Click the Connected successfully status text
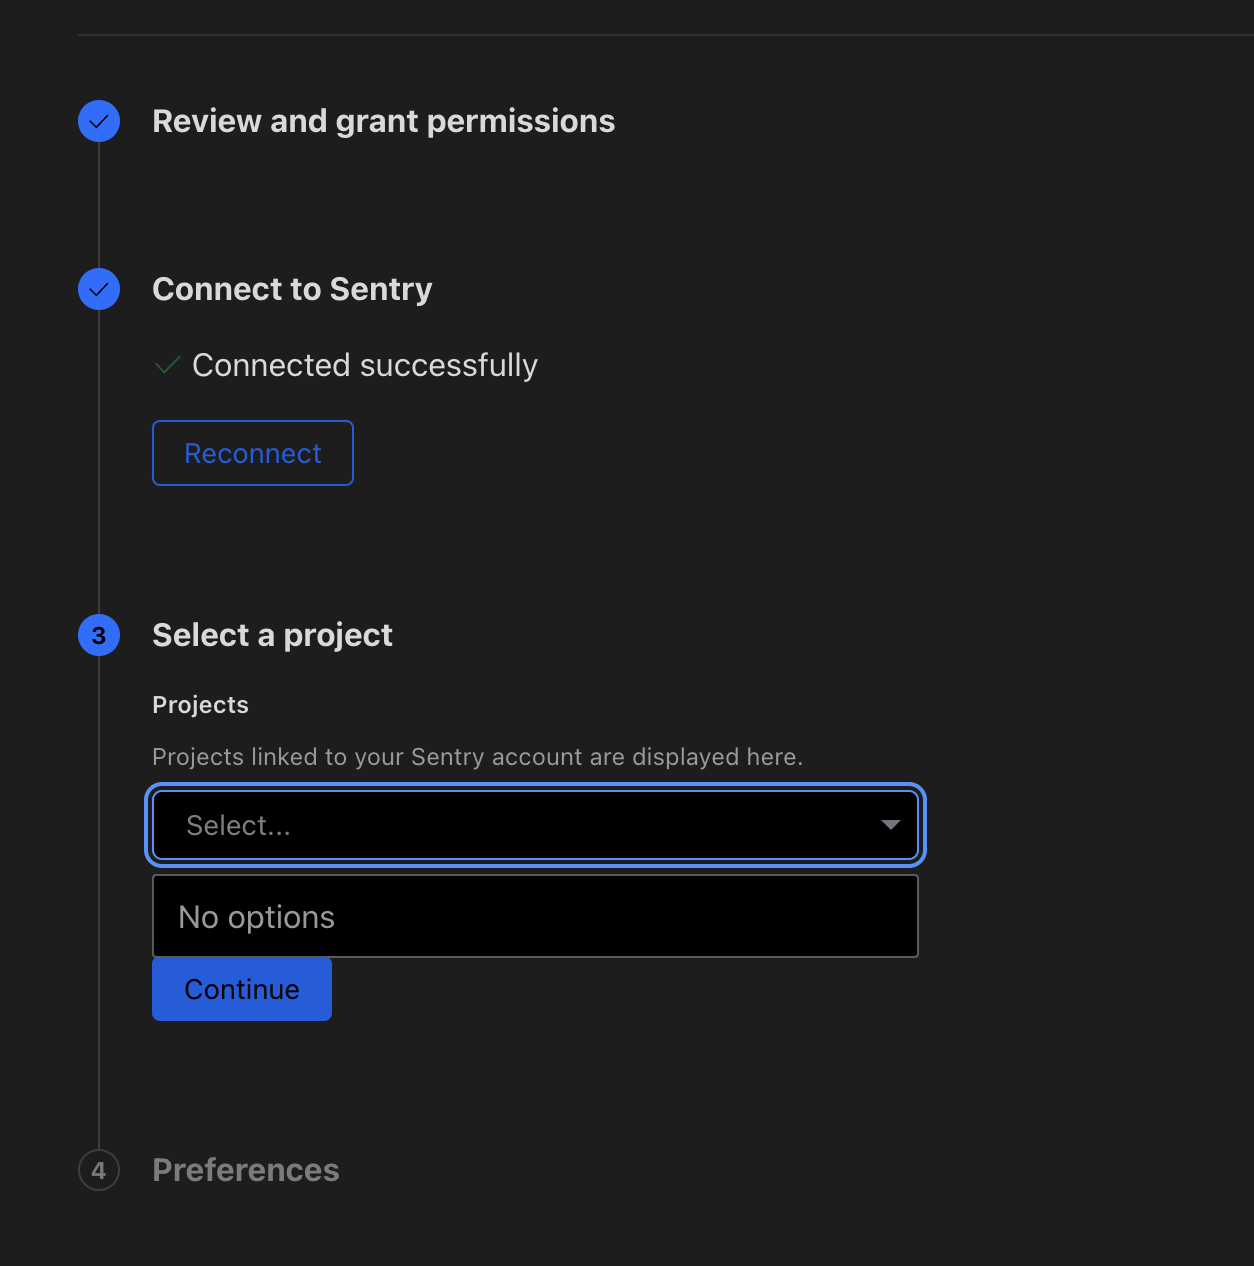Screen dimensions: 1254x1266 tap(364, 365)
